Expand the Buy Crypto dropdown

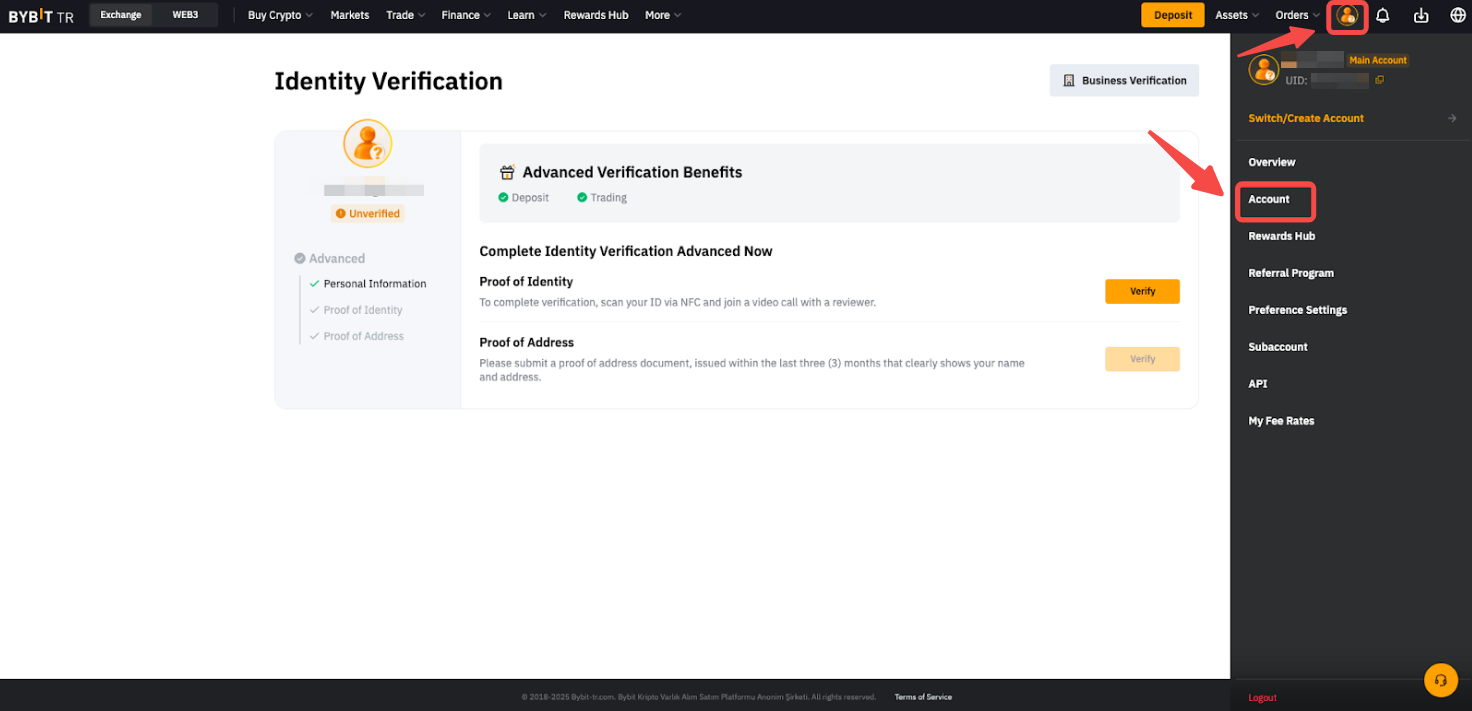coord(280,15)
